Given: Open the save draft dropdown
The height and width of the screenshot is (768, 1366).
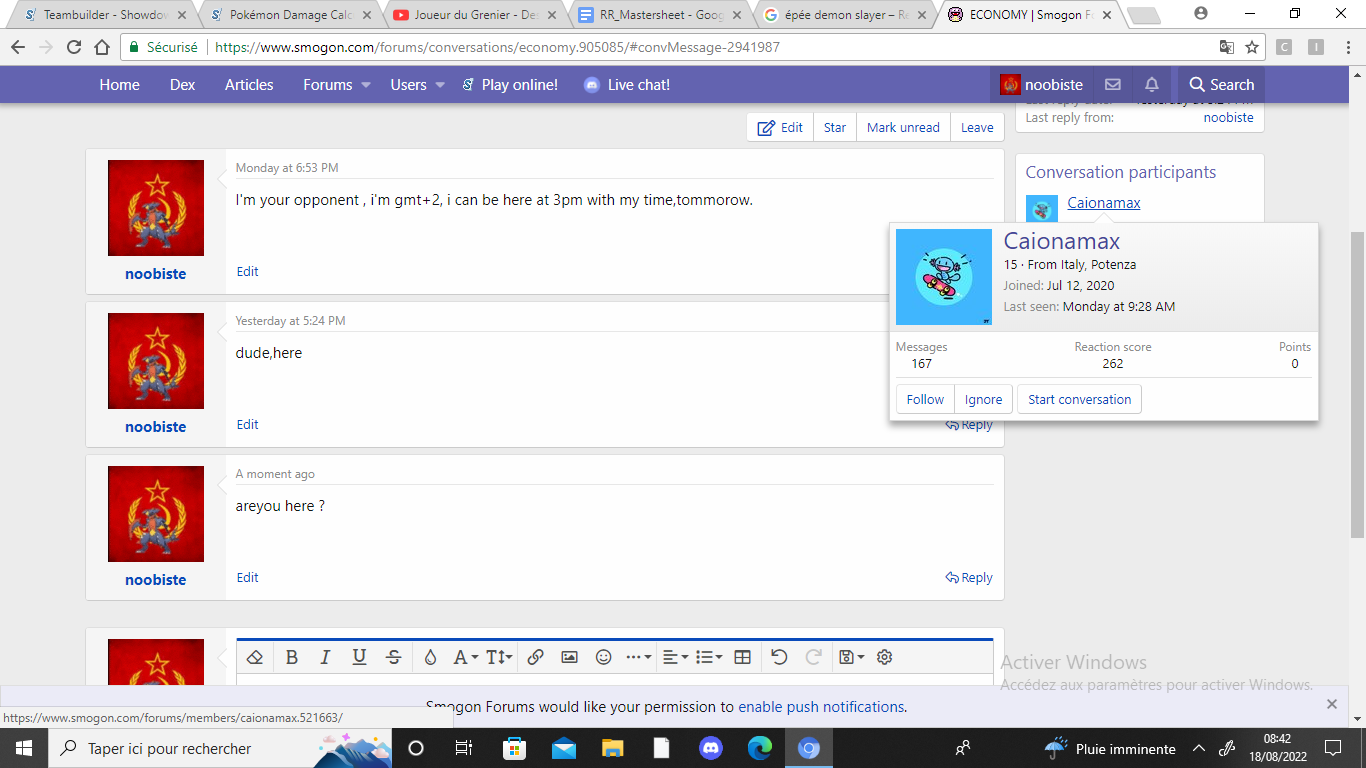Looking at the screenshot, I should pyautogui.click(x=851, y=657).
